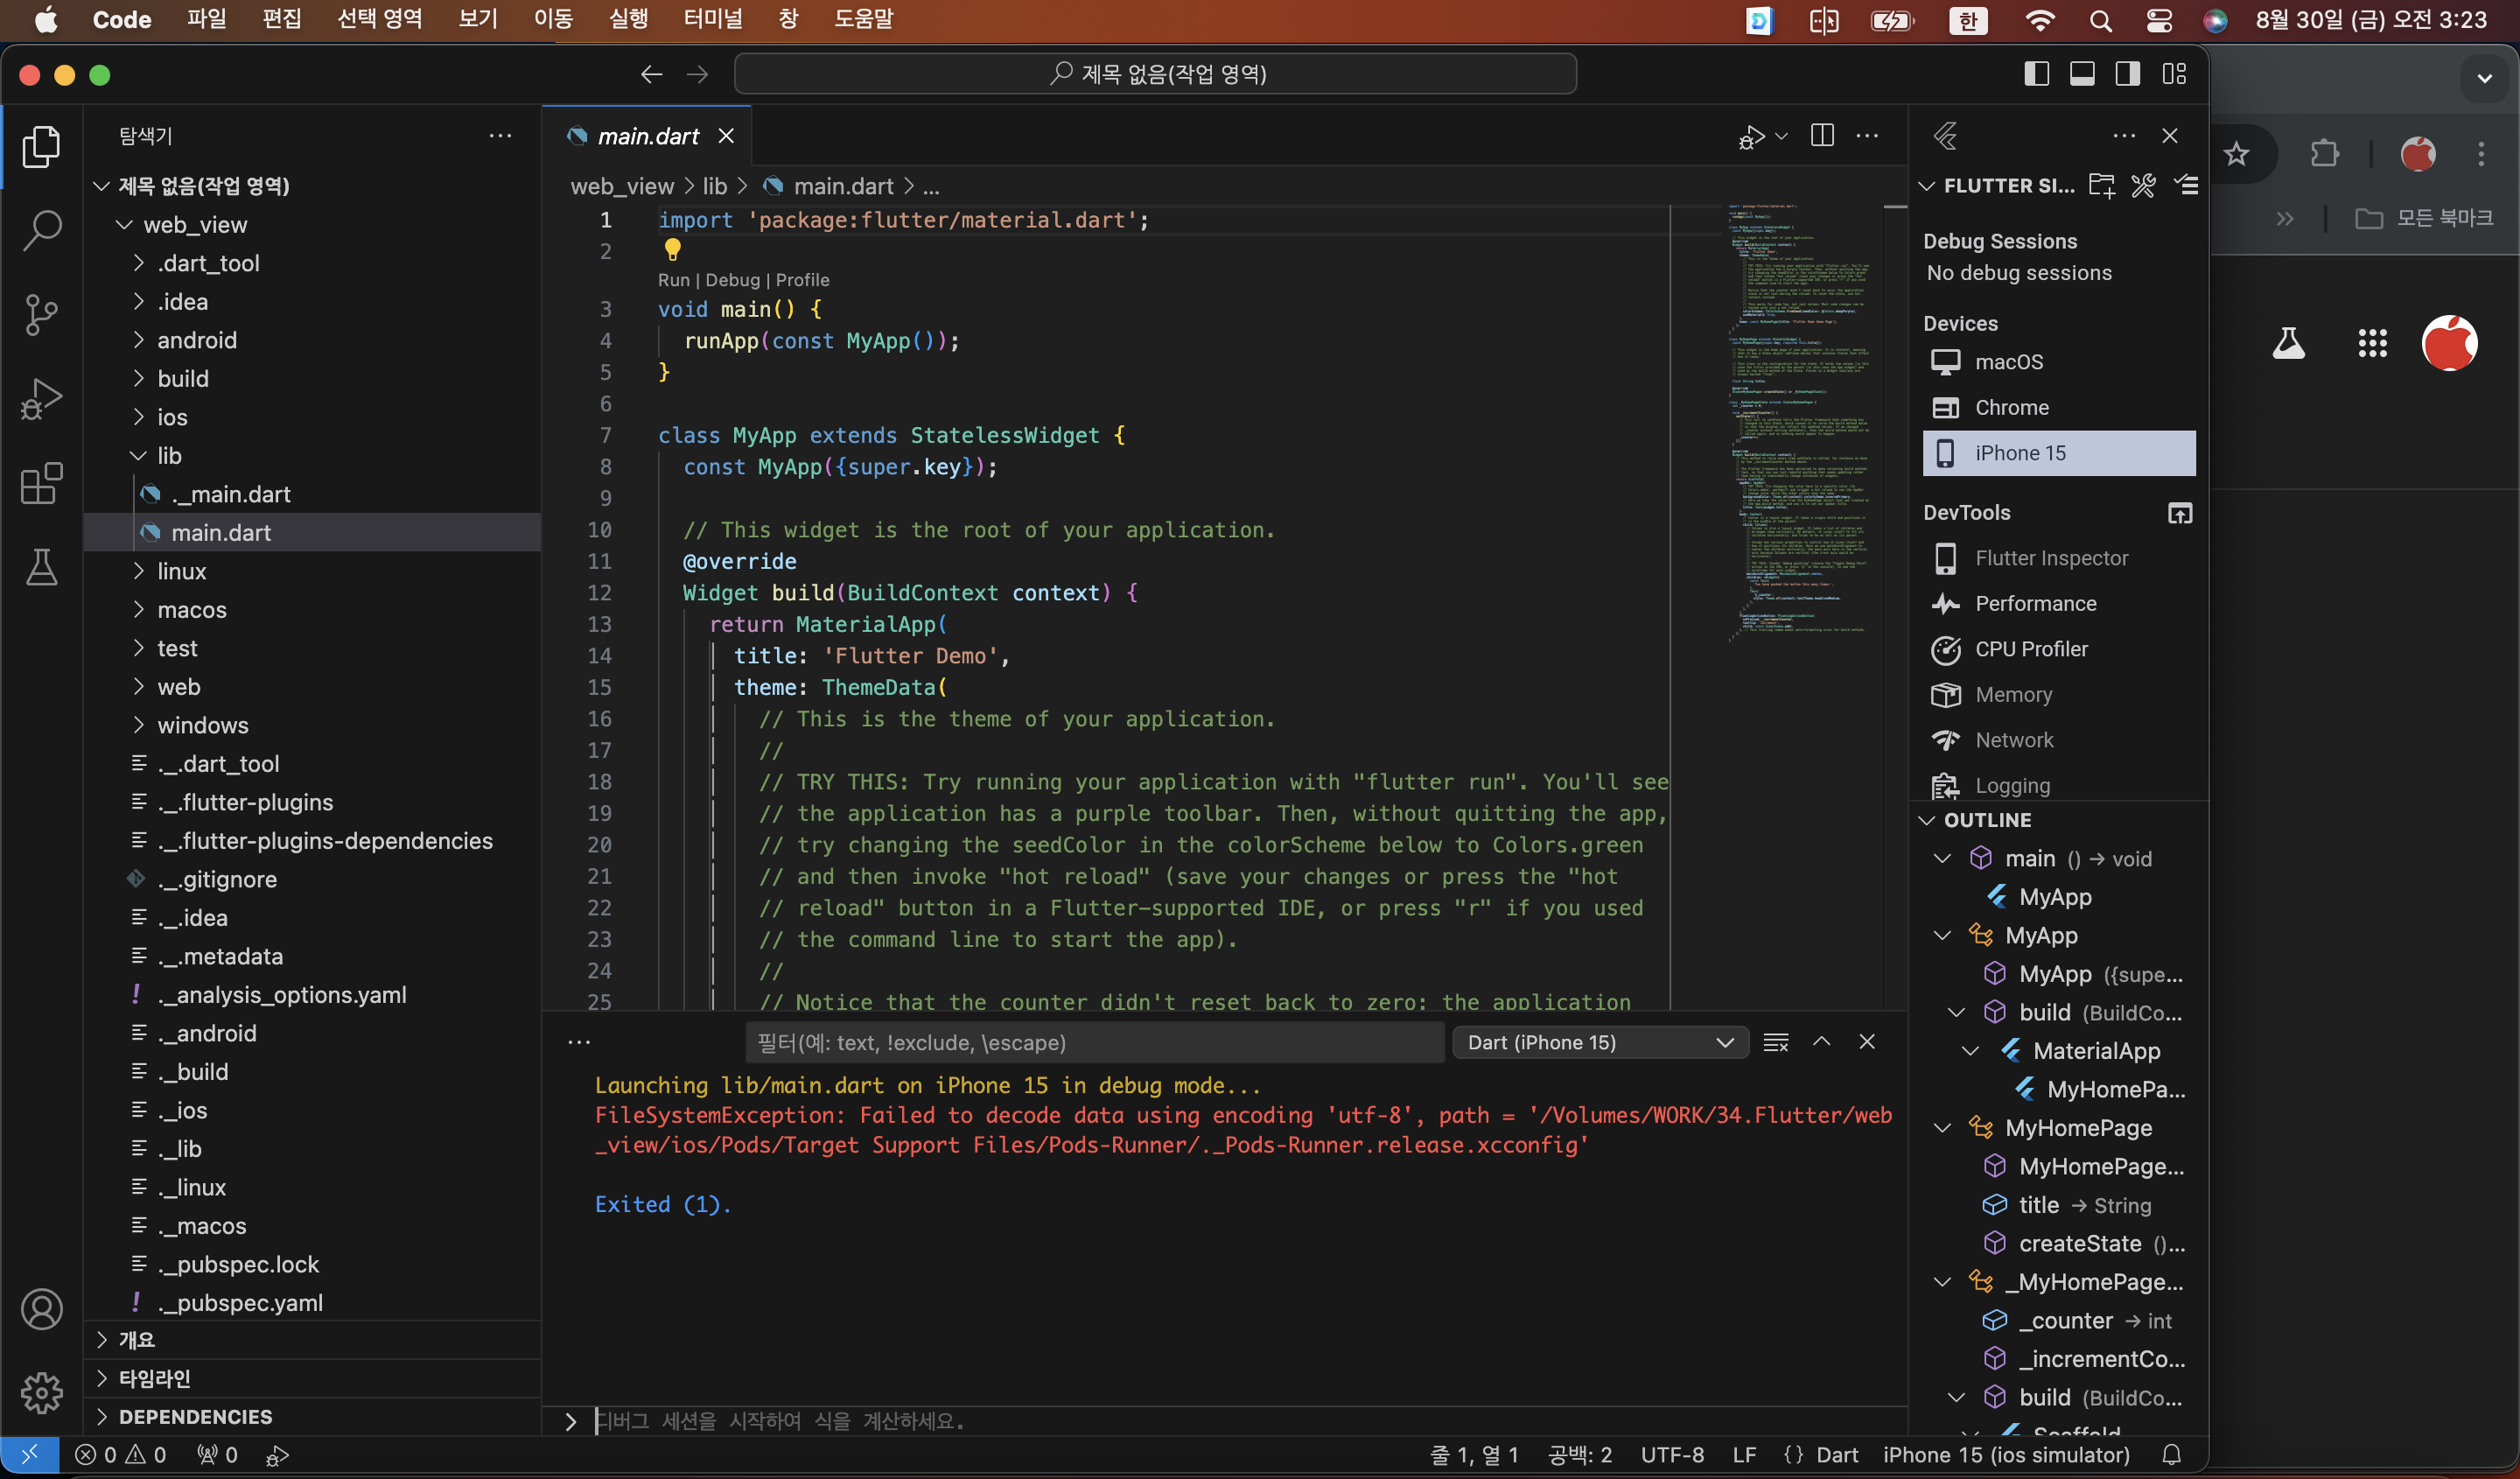
Task: Click the lightbulb code action icon
Action: pos(673,249)
